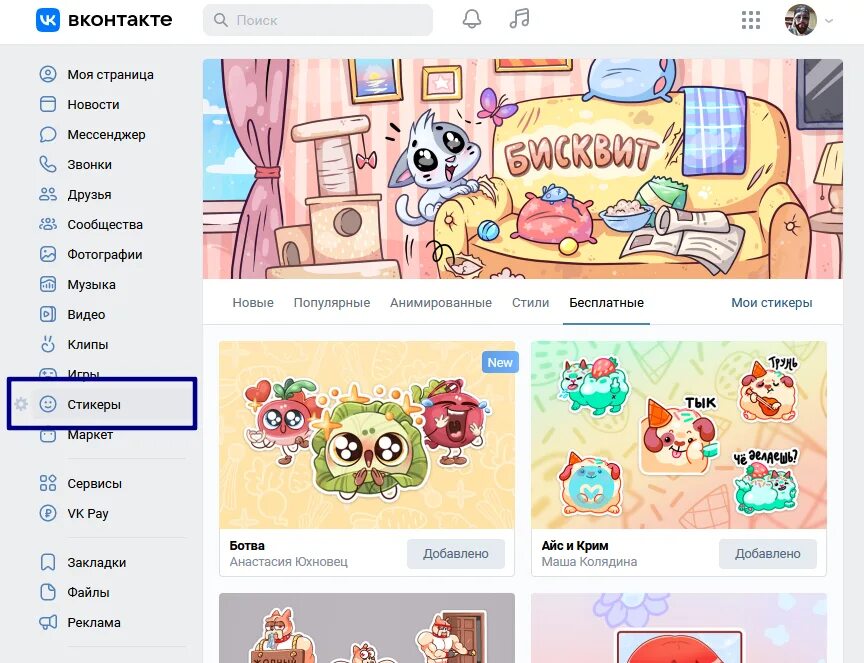The height and width of the screenshot is (663, 864).
Task: Open notifications bell icon
Action: 472,19
